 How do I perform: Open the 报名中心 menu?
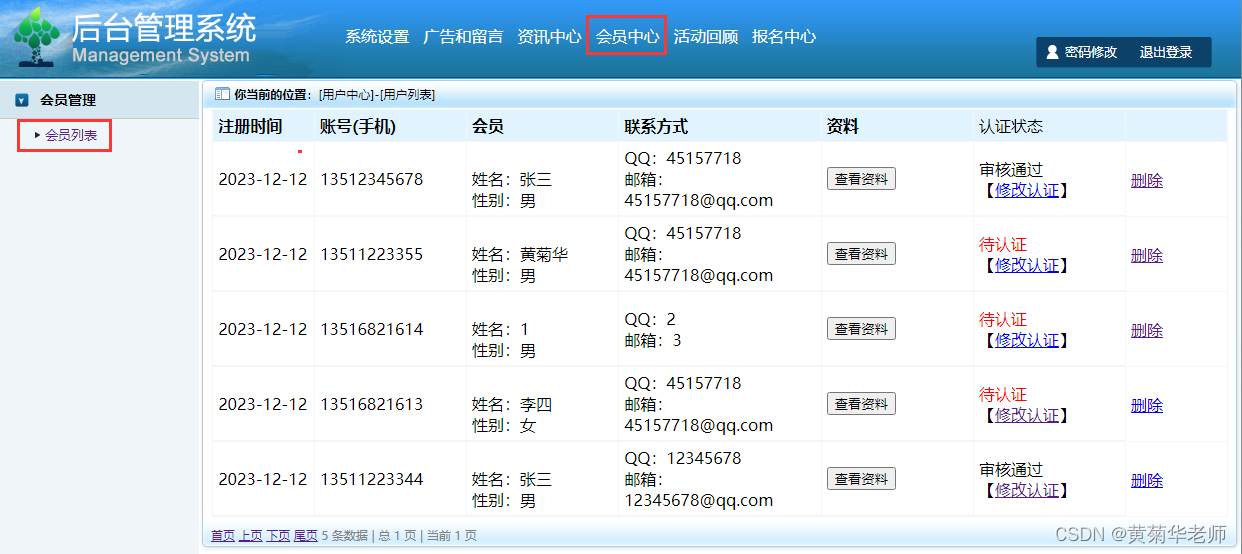(784, 37)
